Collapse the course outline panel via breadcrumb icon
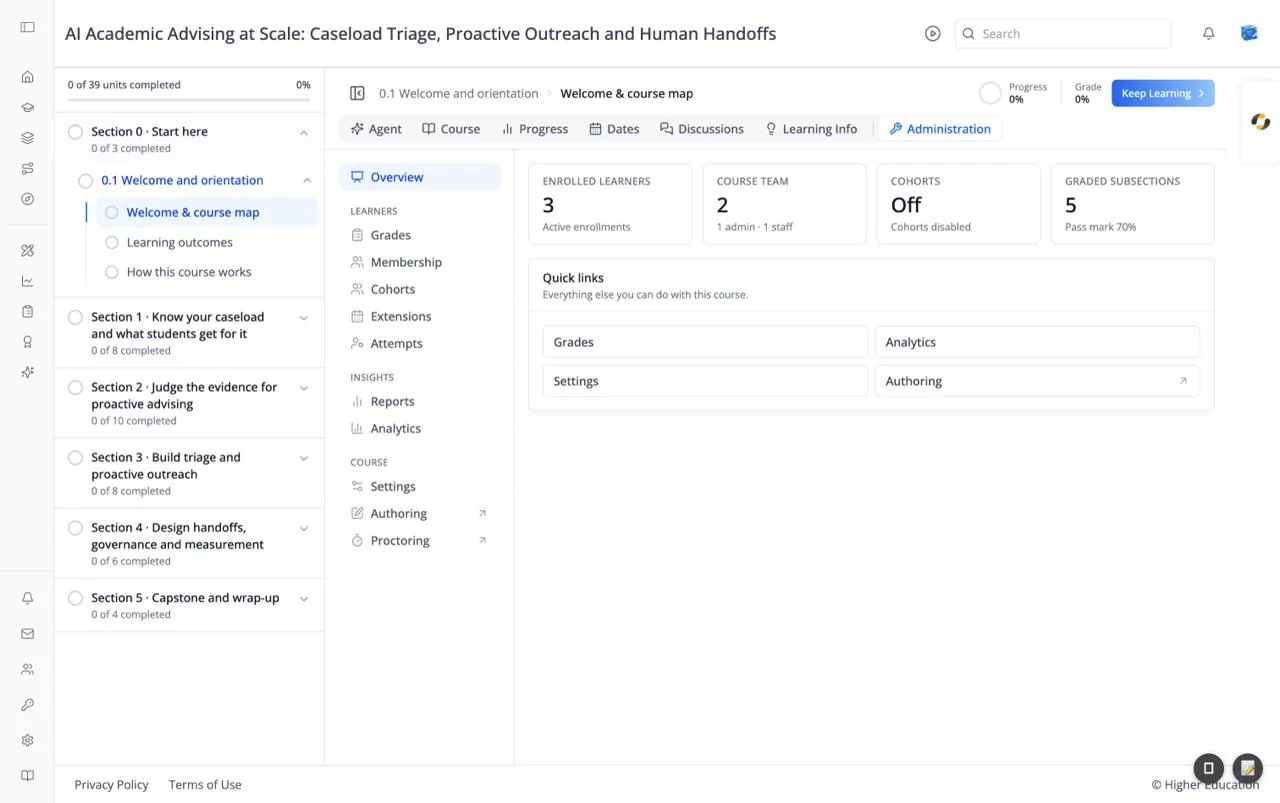The width and height of the screenshot is (1280, 803). coord(357,94)
